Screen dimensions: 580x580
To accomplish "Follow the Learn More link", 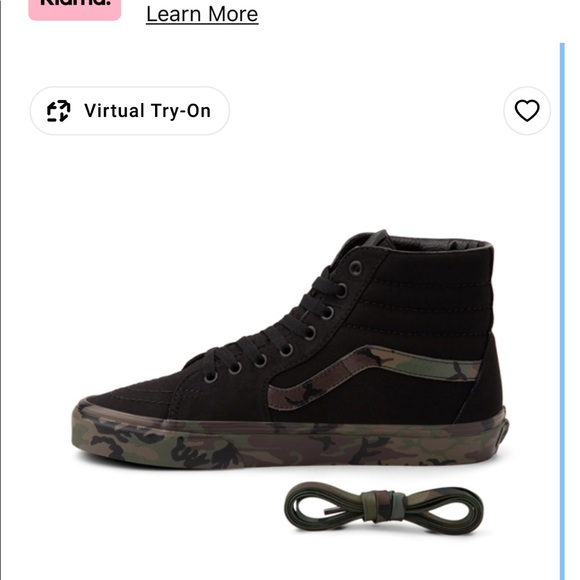I will point(202,14).
